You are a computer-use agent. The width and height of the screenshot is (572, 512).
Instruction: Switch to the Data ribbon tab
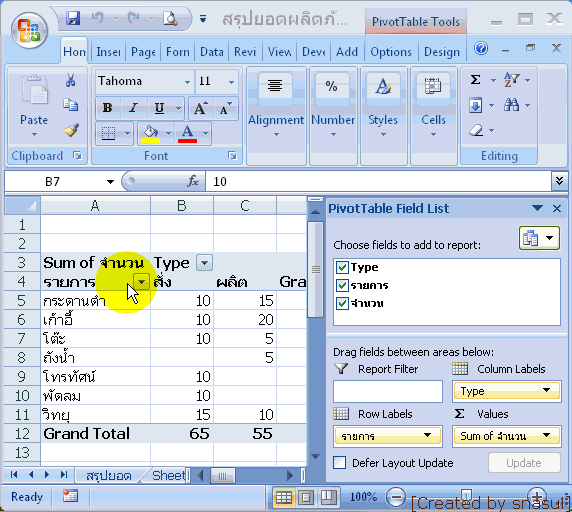click(x=212, y=52)
